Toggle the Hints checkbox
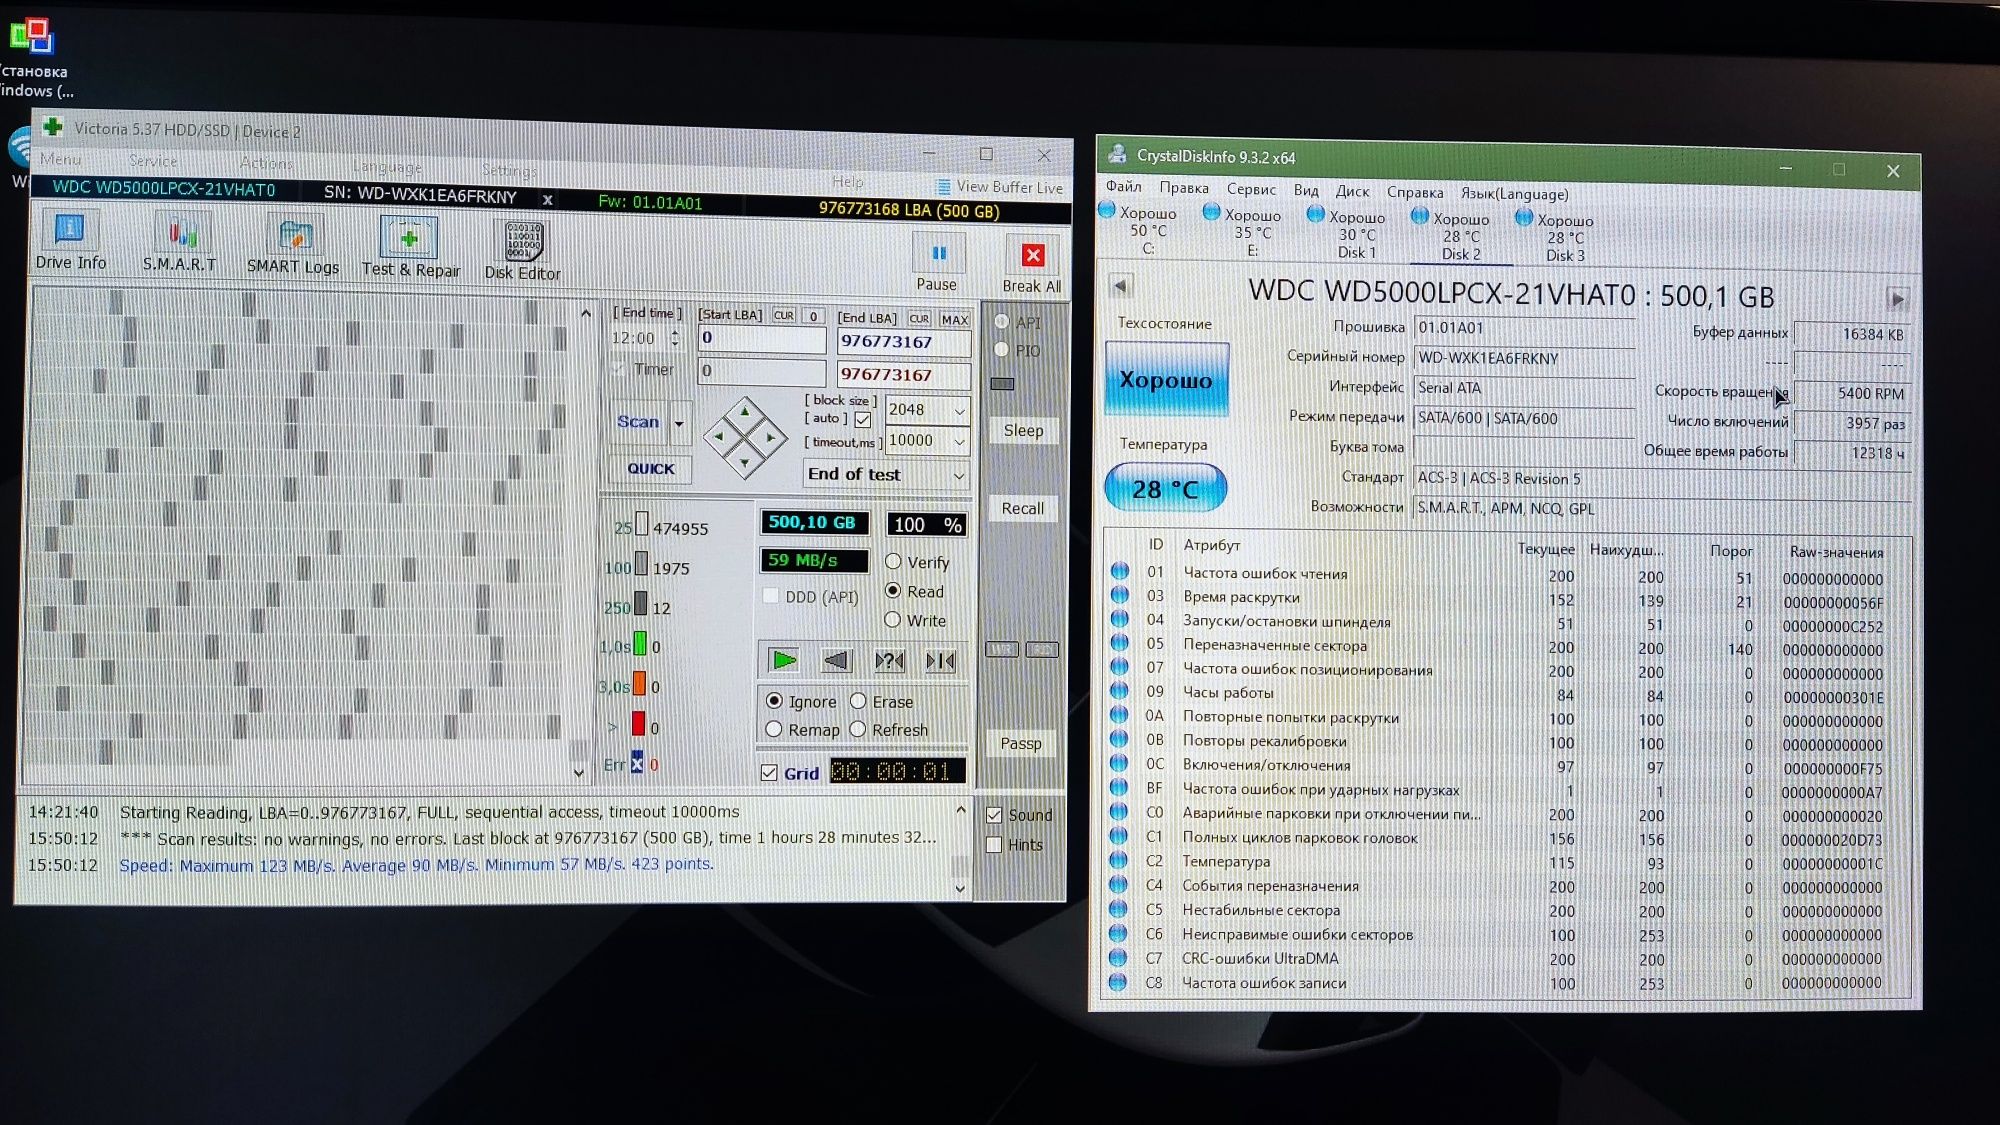 (994, 844)
